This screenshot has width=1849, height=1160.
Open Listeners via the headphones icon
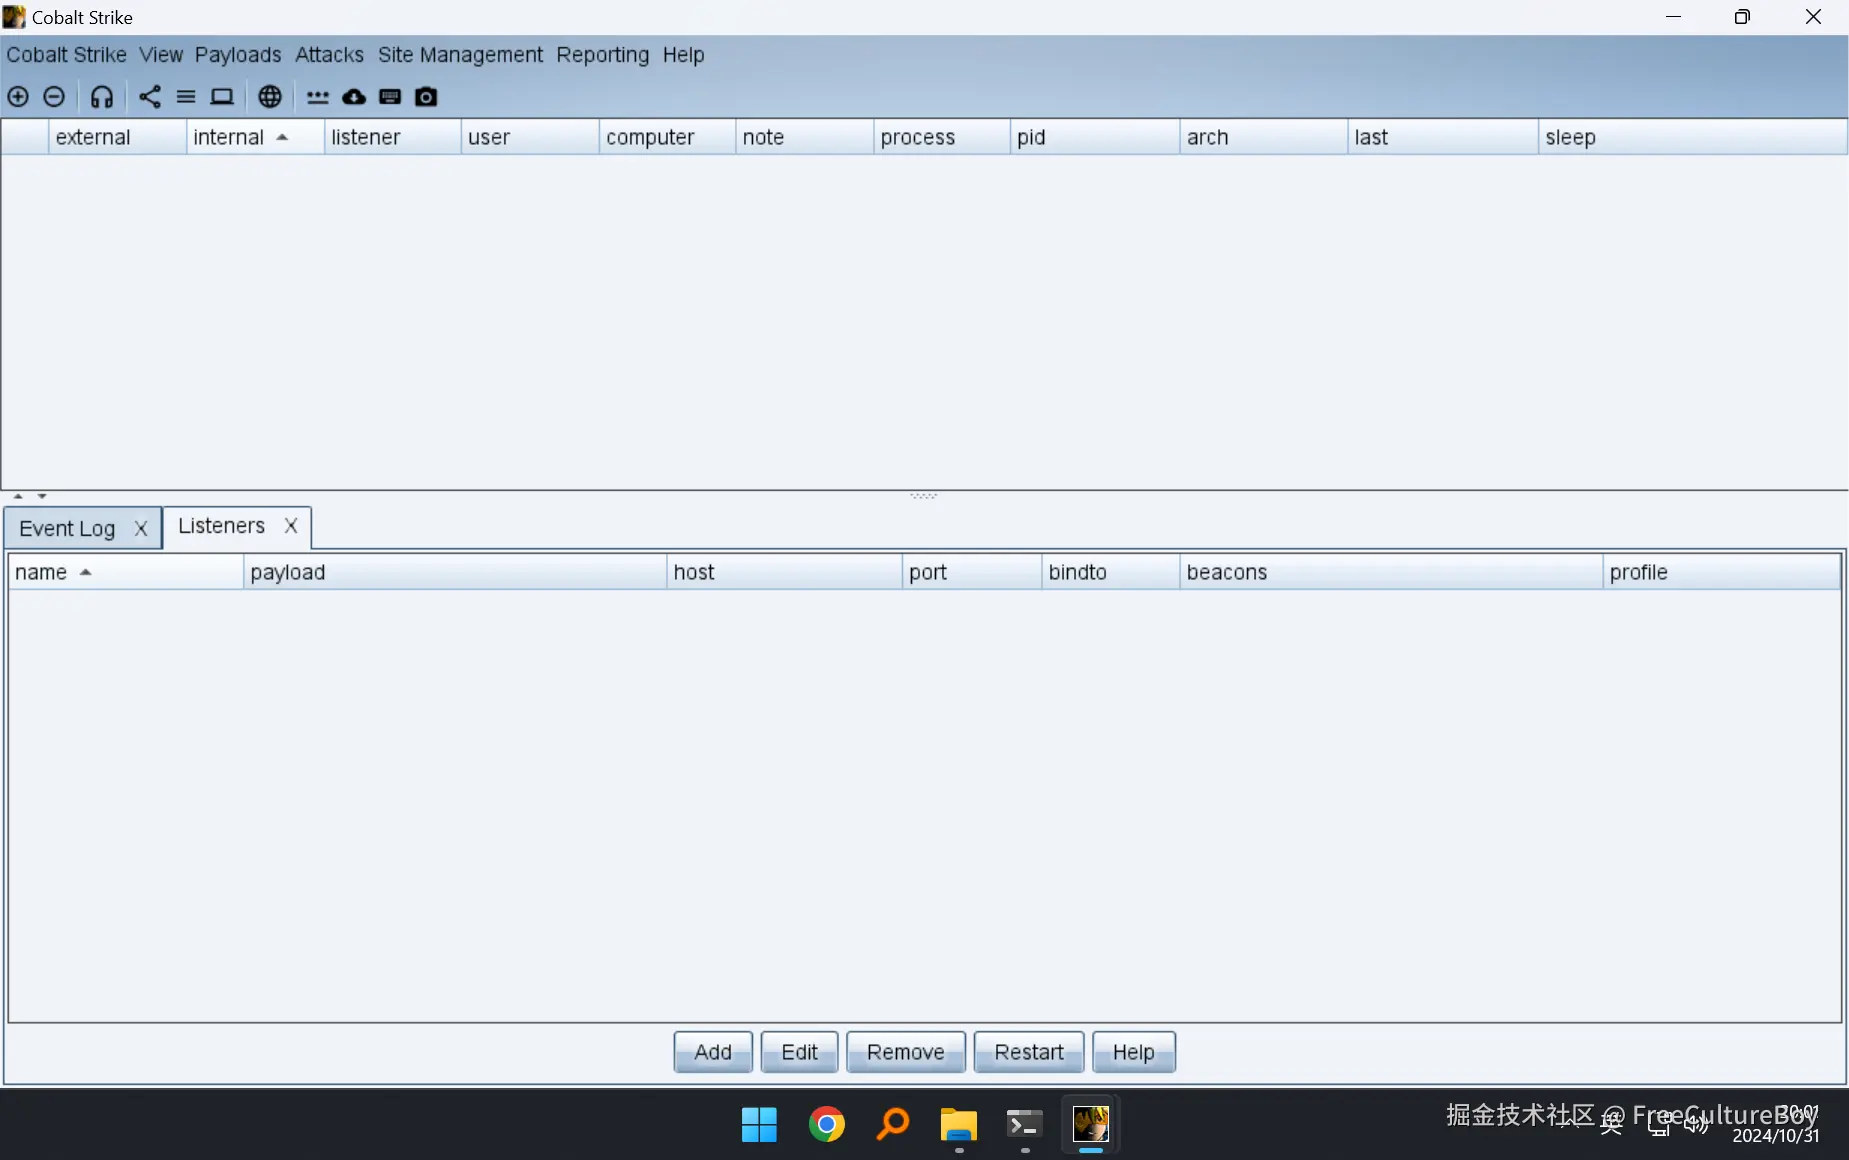coord(102,97)
